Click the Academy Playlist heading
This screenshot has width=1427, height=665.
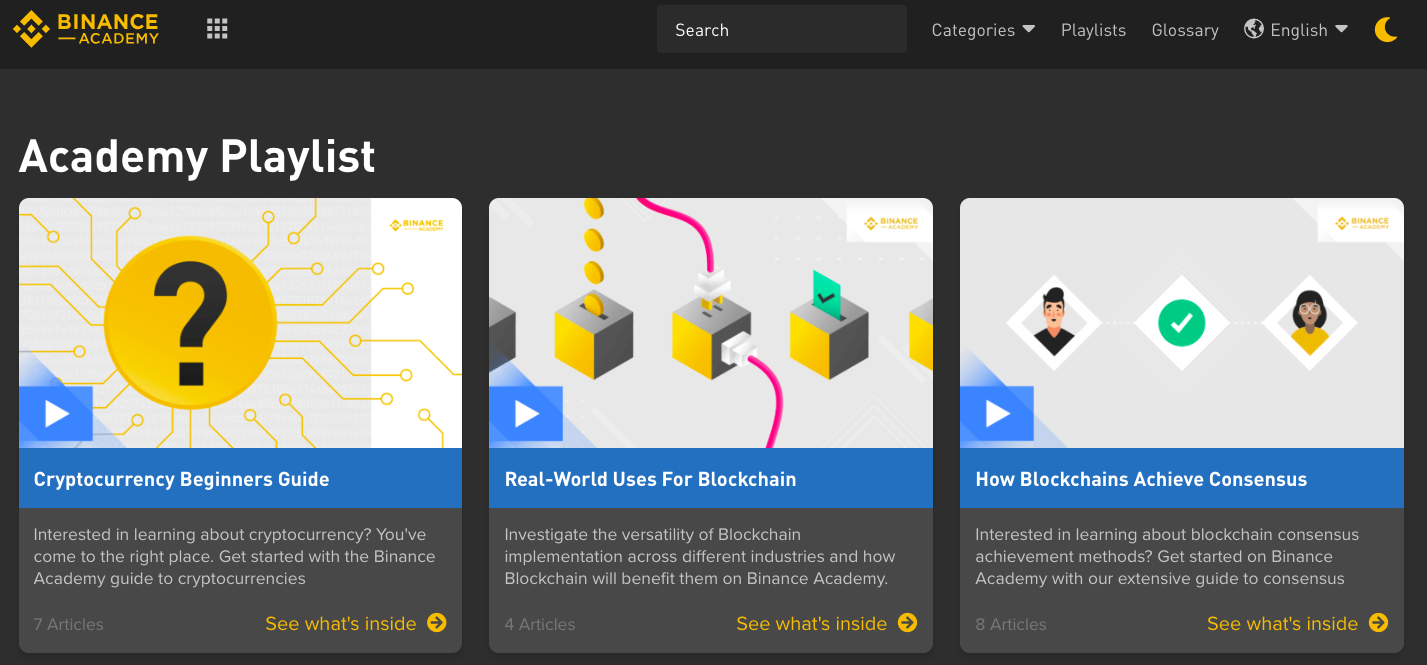tap(197, 156)
